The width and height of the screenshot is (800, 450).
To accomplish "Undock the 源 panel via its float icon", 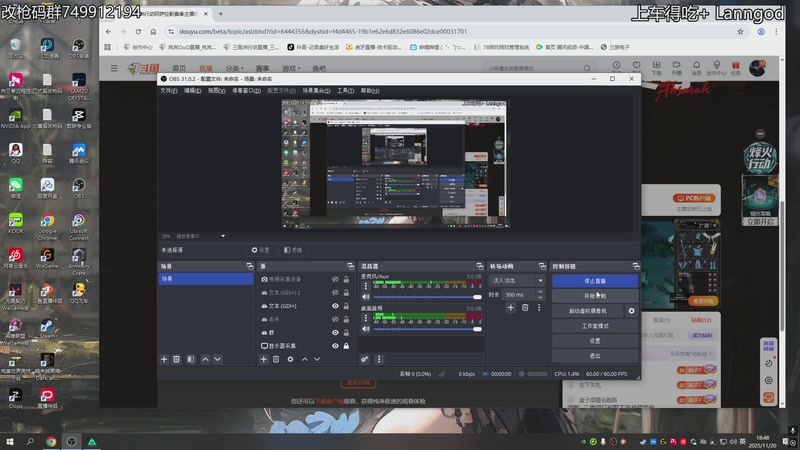I will point(351,266).
